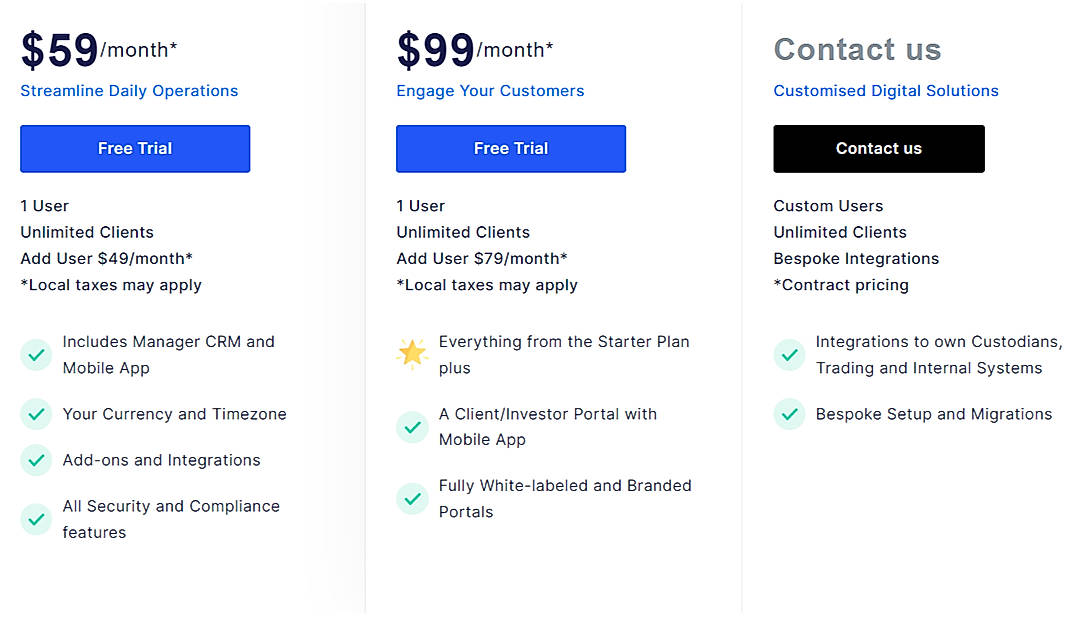Open the Streamline Daily Operations link
The height and width of the screenshot is (625, 1070).
pos(129,90)
